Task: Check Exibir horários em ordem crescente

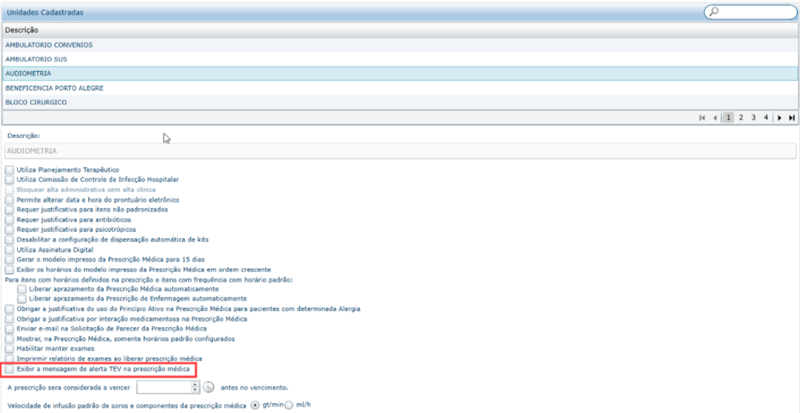Action: [x=10, y=270]
